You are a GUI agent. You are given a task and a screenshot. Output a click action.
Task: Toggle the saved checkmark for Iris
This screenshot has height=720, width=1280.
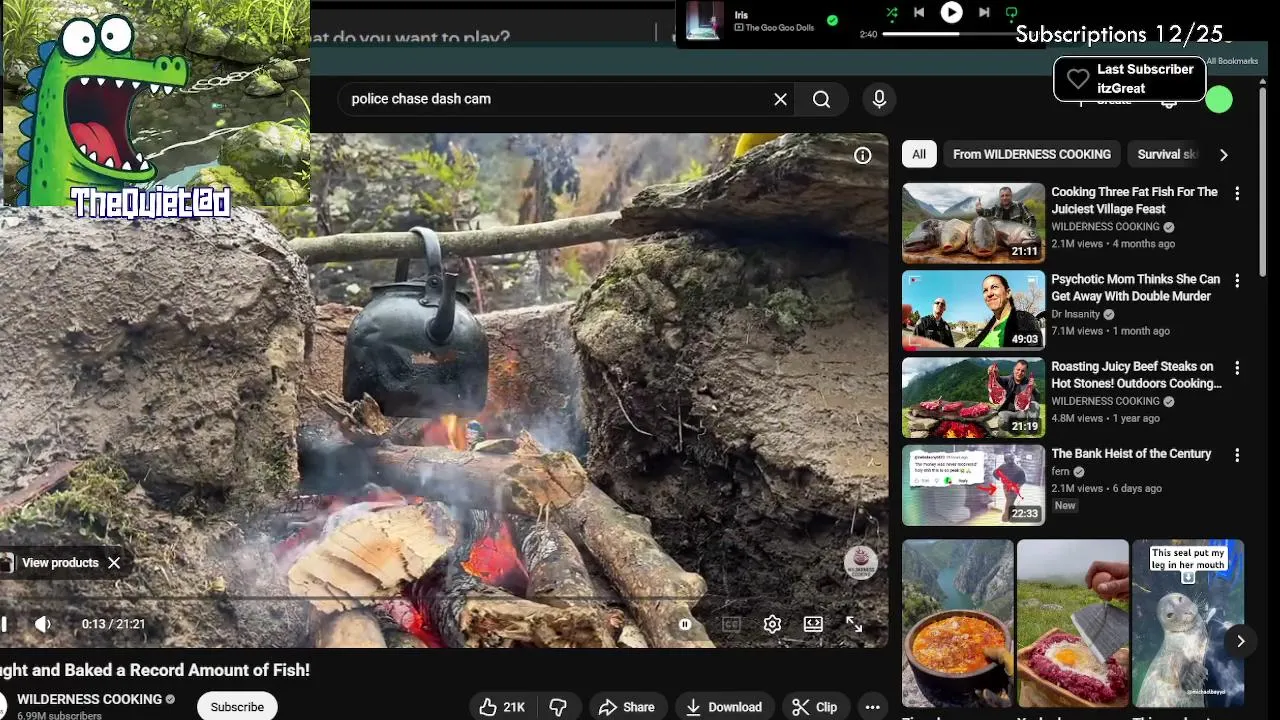(832, 20)
